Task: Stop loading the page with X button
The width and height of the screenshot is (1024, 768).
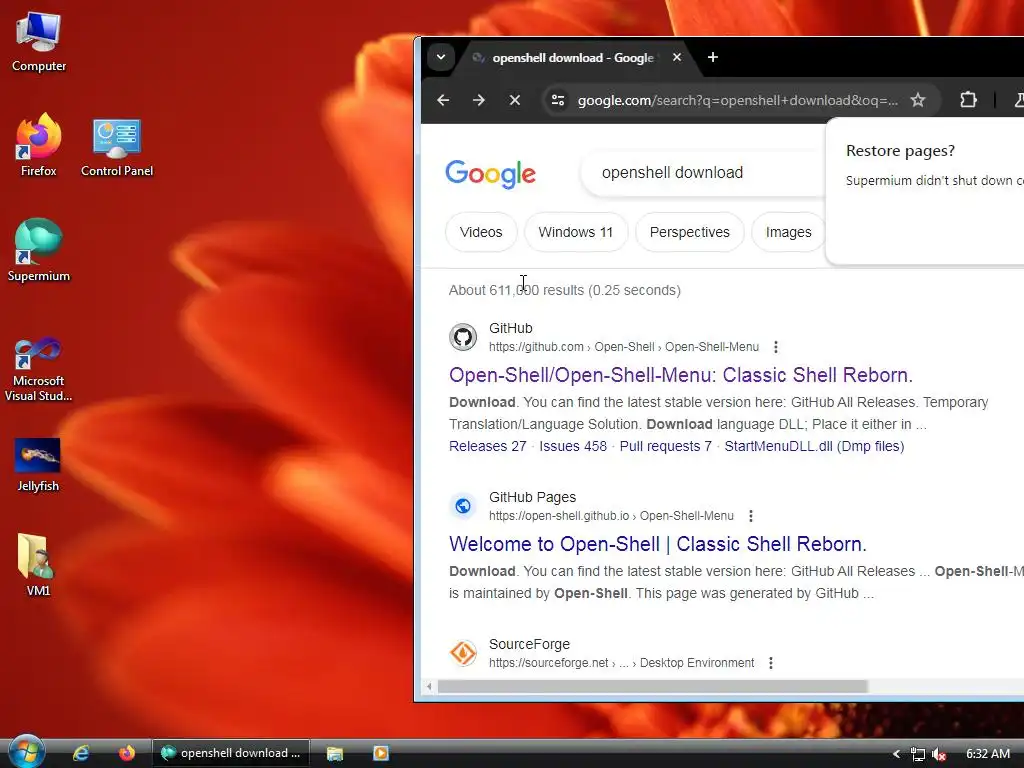Action: tap(515, 100)
